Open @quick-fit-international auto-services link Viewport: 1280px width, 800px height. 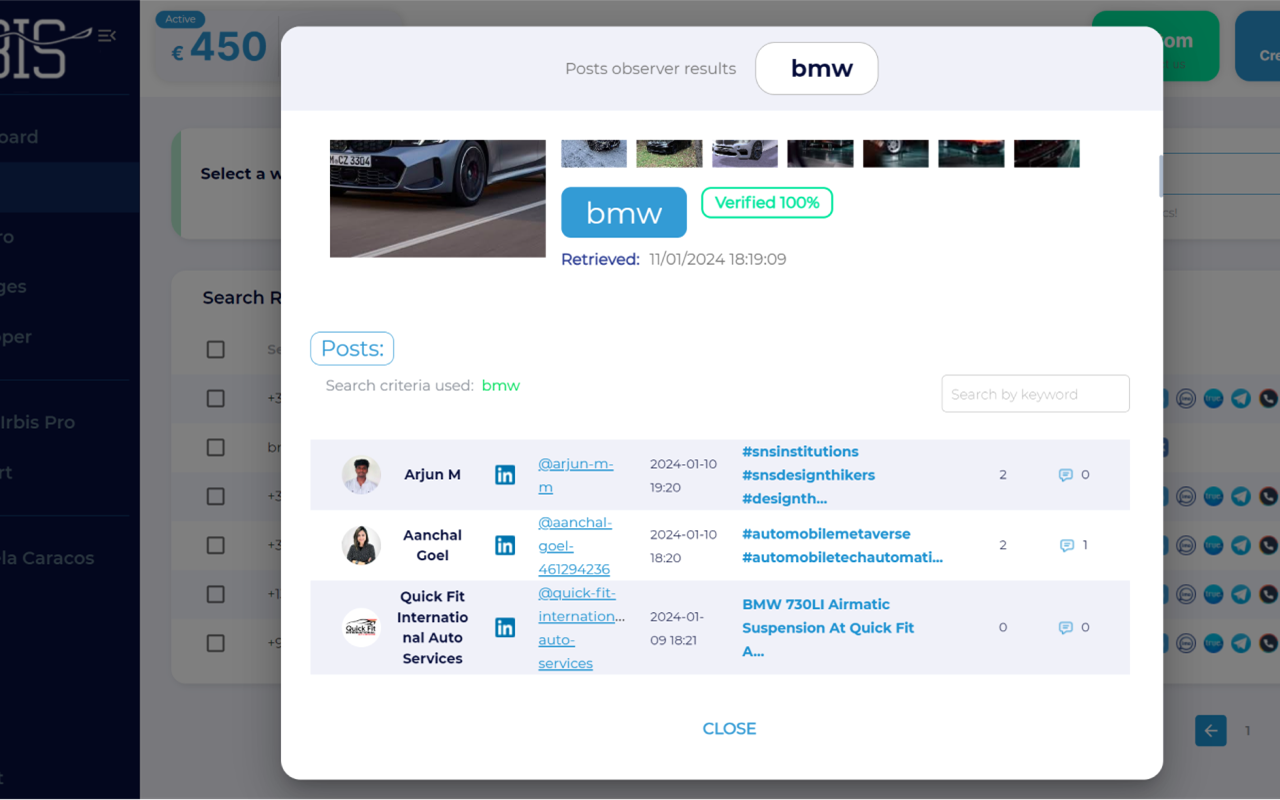tap(581, 628)
